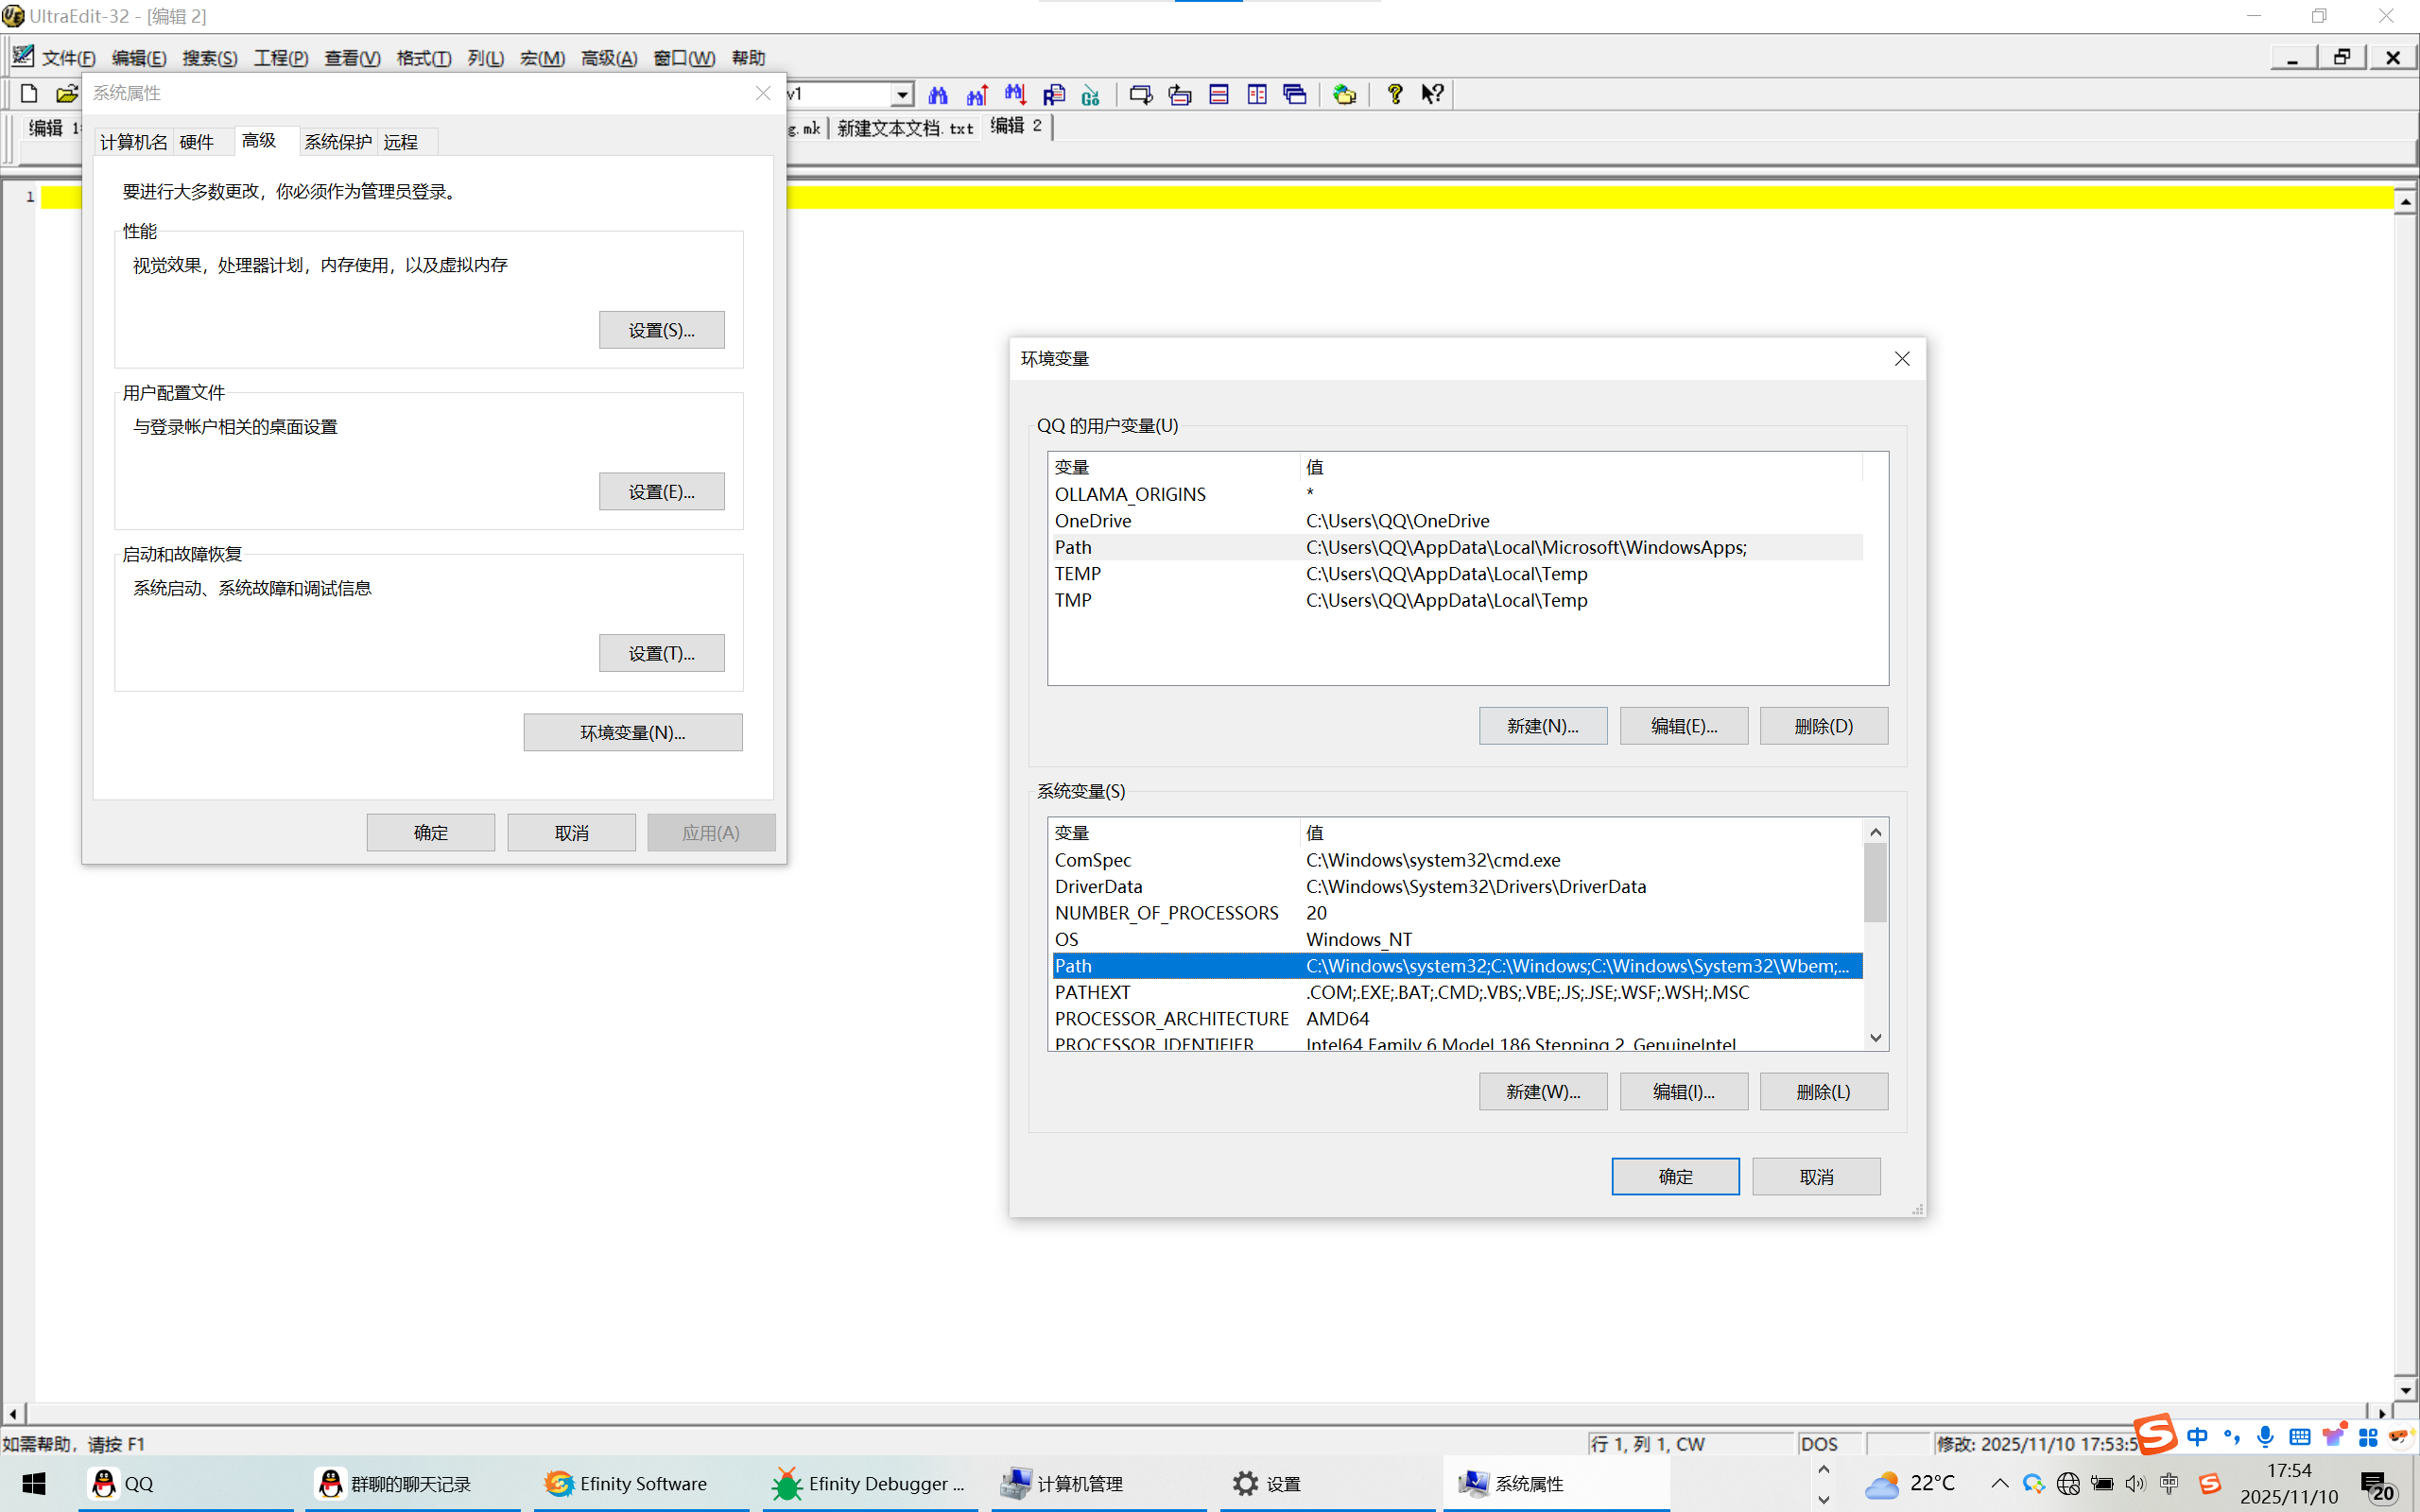Image resolution: width=2420 pixels, height=1512 pixels.
Task: Click the Find binoculars toolbar icon
Action: pyautogui.click(x=937, y=94)
